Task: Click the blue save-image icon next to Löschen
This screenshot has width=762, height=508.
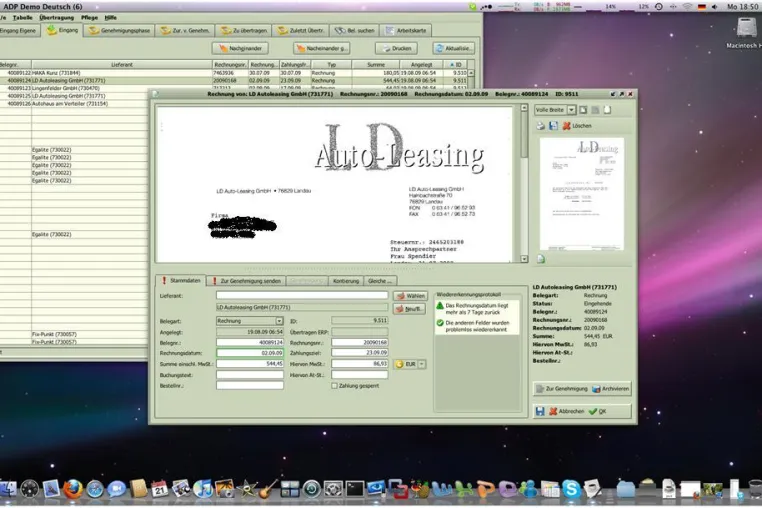Action: tap(553, 126)
